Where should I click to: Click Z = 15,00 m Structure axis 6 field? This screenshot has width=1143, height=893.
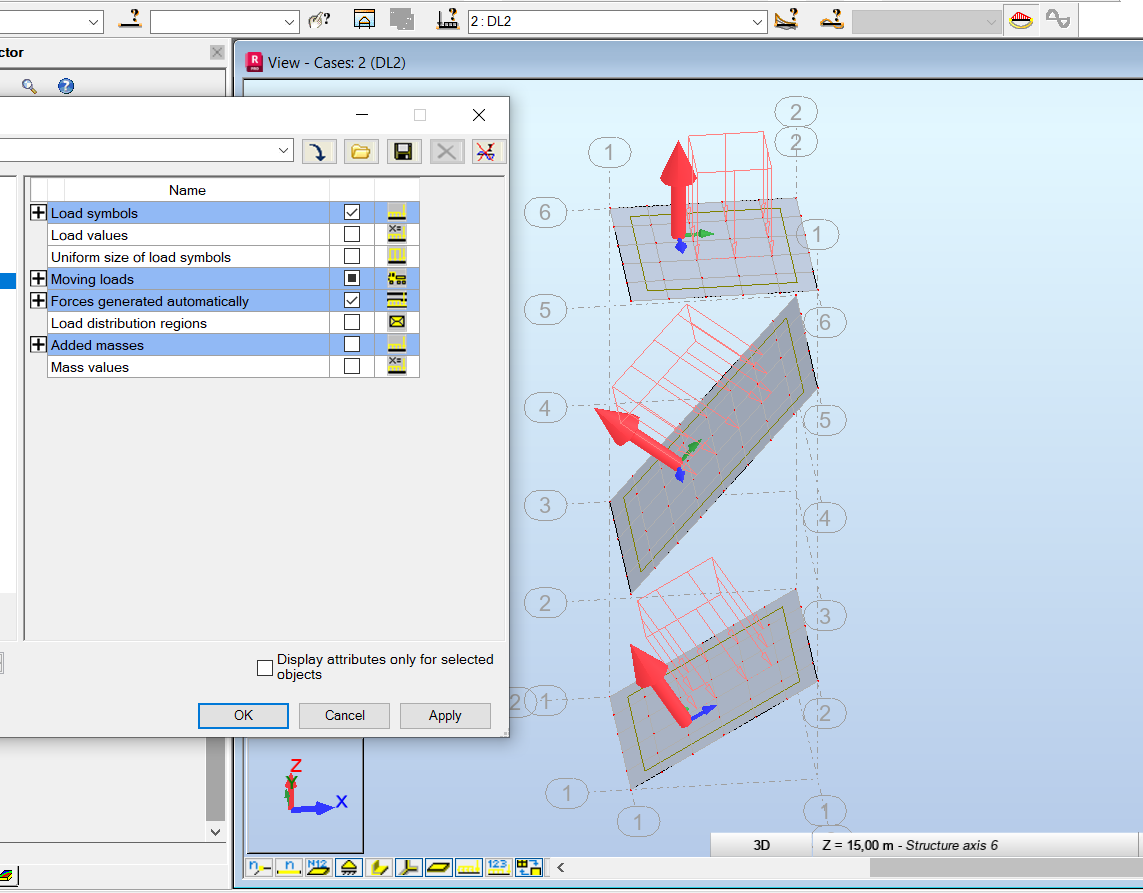point(975,845)
